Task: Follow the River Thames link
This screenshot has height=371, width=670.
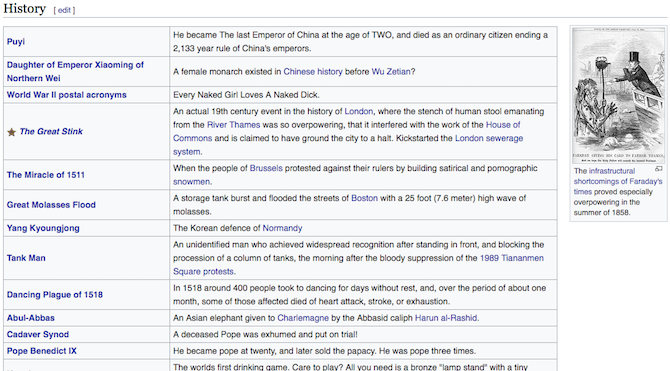Action: pos(233,125)
